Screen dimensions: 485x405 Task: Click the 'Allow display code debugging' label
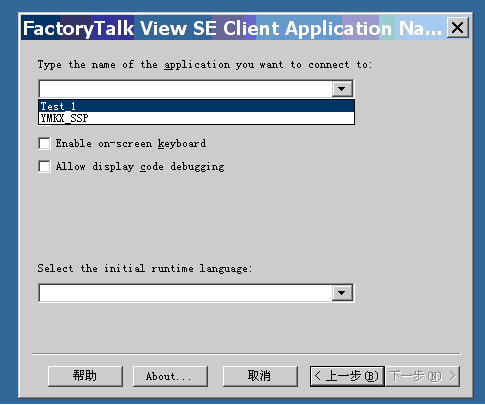[140, 166]
